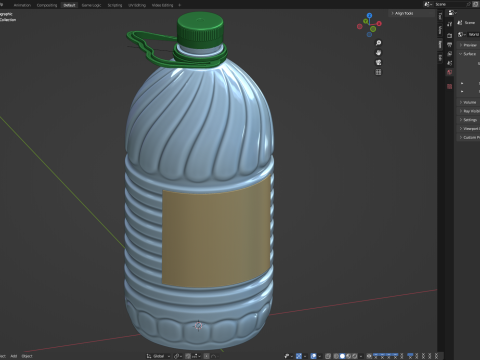This screenshot has width=480, height=360.
Task: Click the 3D cursor at bottle base
Action: [198, 325]
